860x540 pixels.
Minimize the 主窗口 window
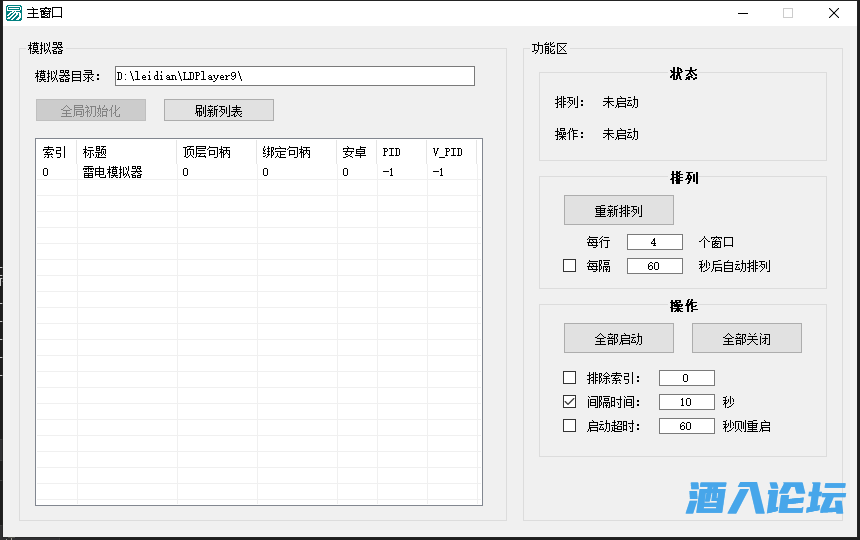click(x=742, y=13)
